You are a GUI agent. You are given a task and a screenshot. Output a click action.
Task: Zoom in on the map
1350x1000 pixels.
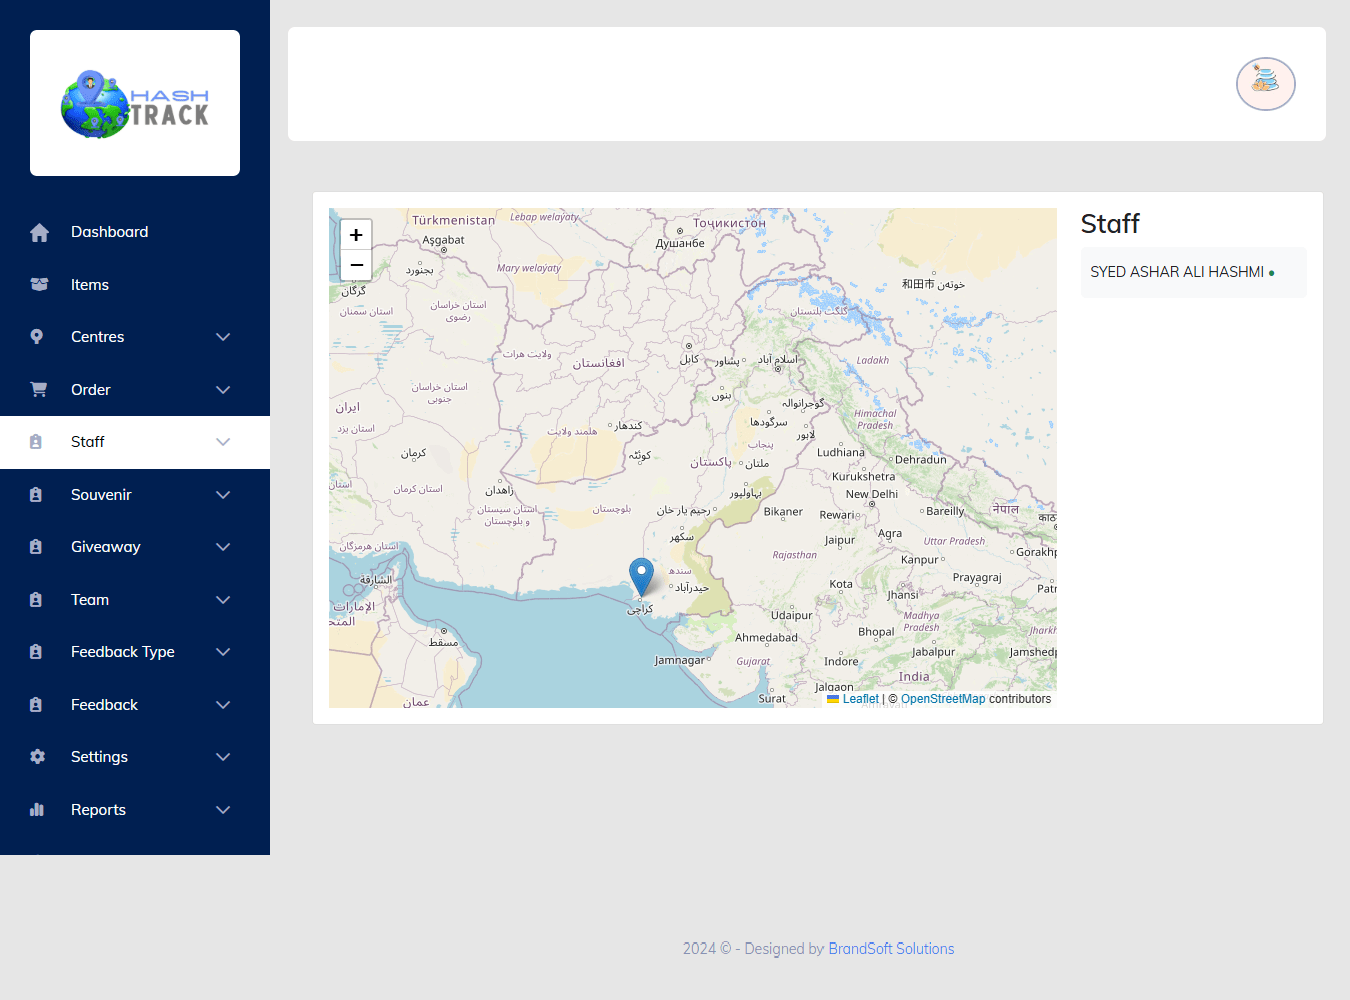coord(356,235)
